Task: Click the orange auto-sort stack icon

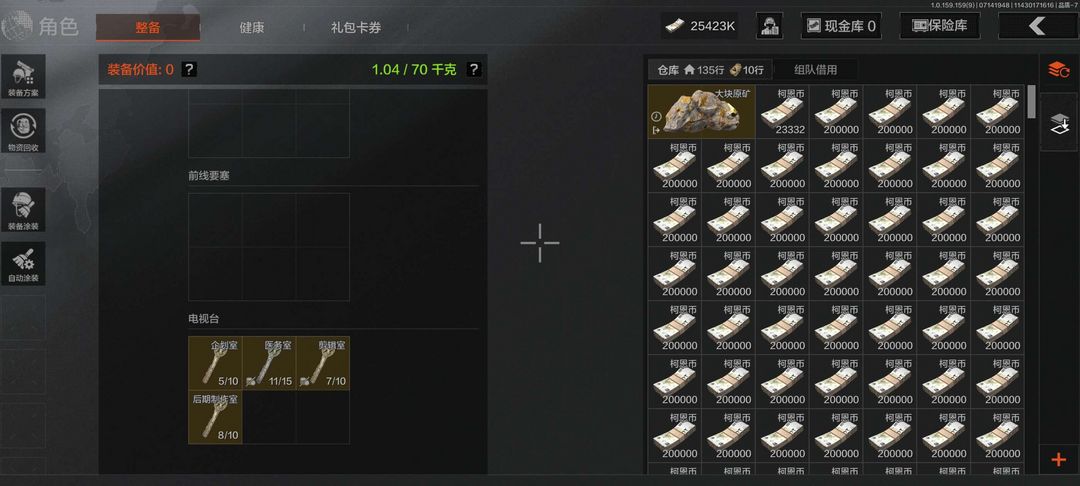Action: coord(1059,69)
